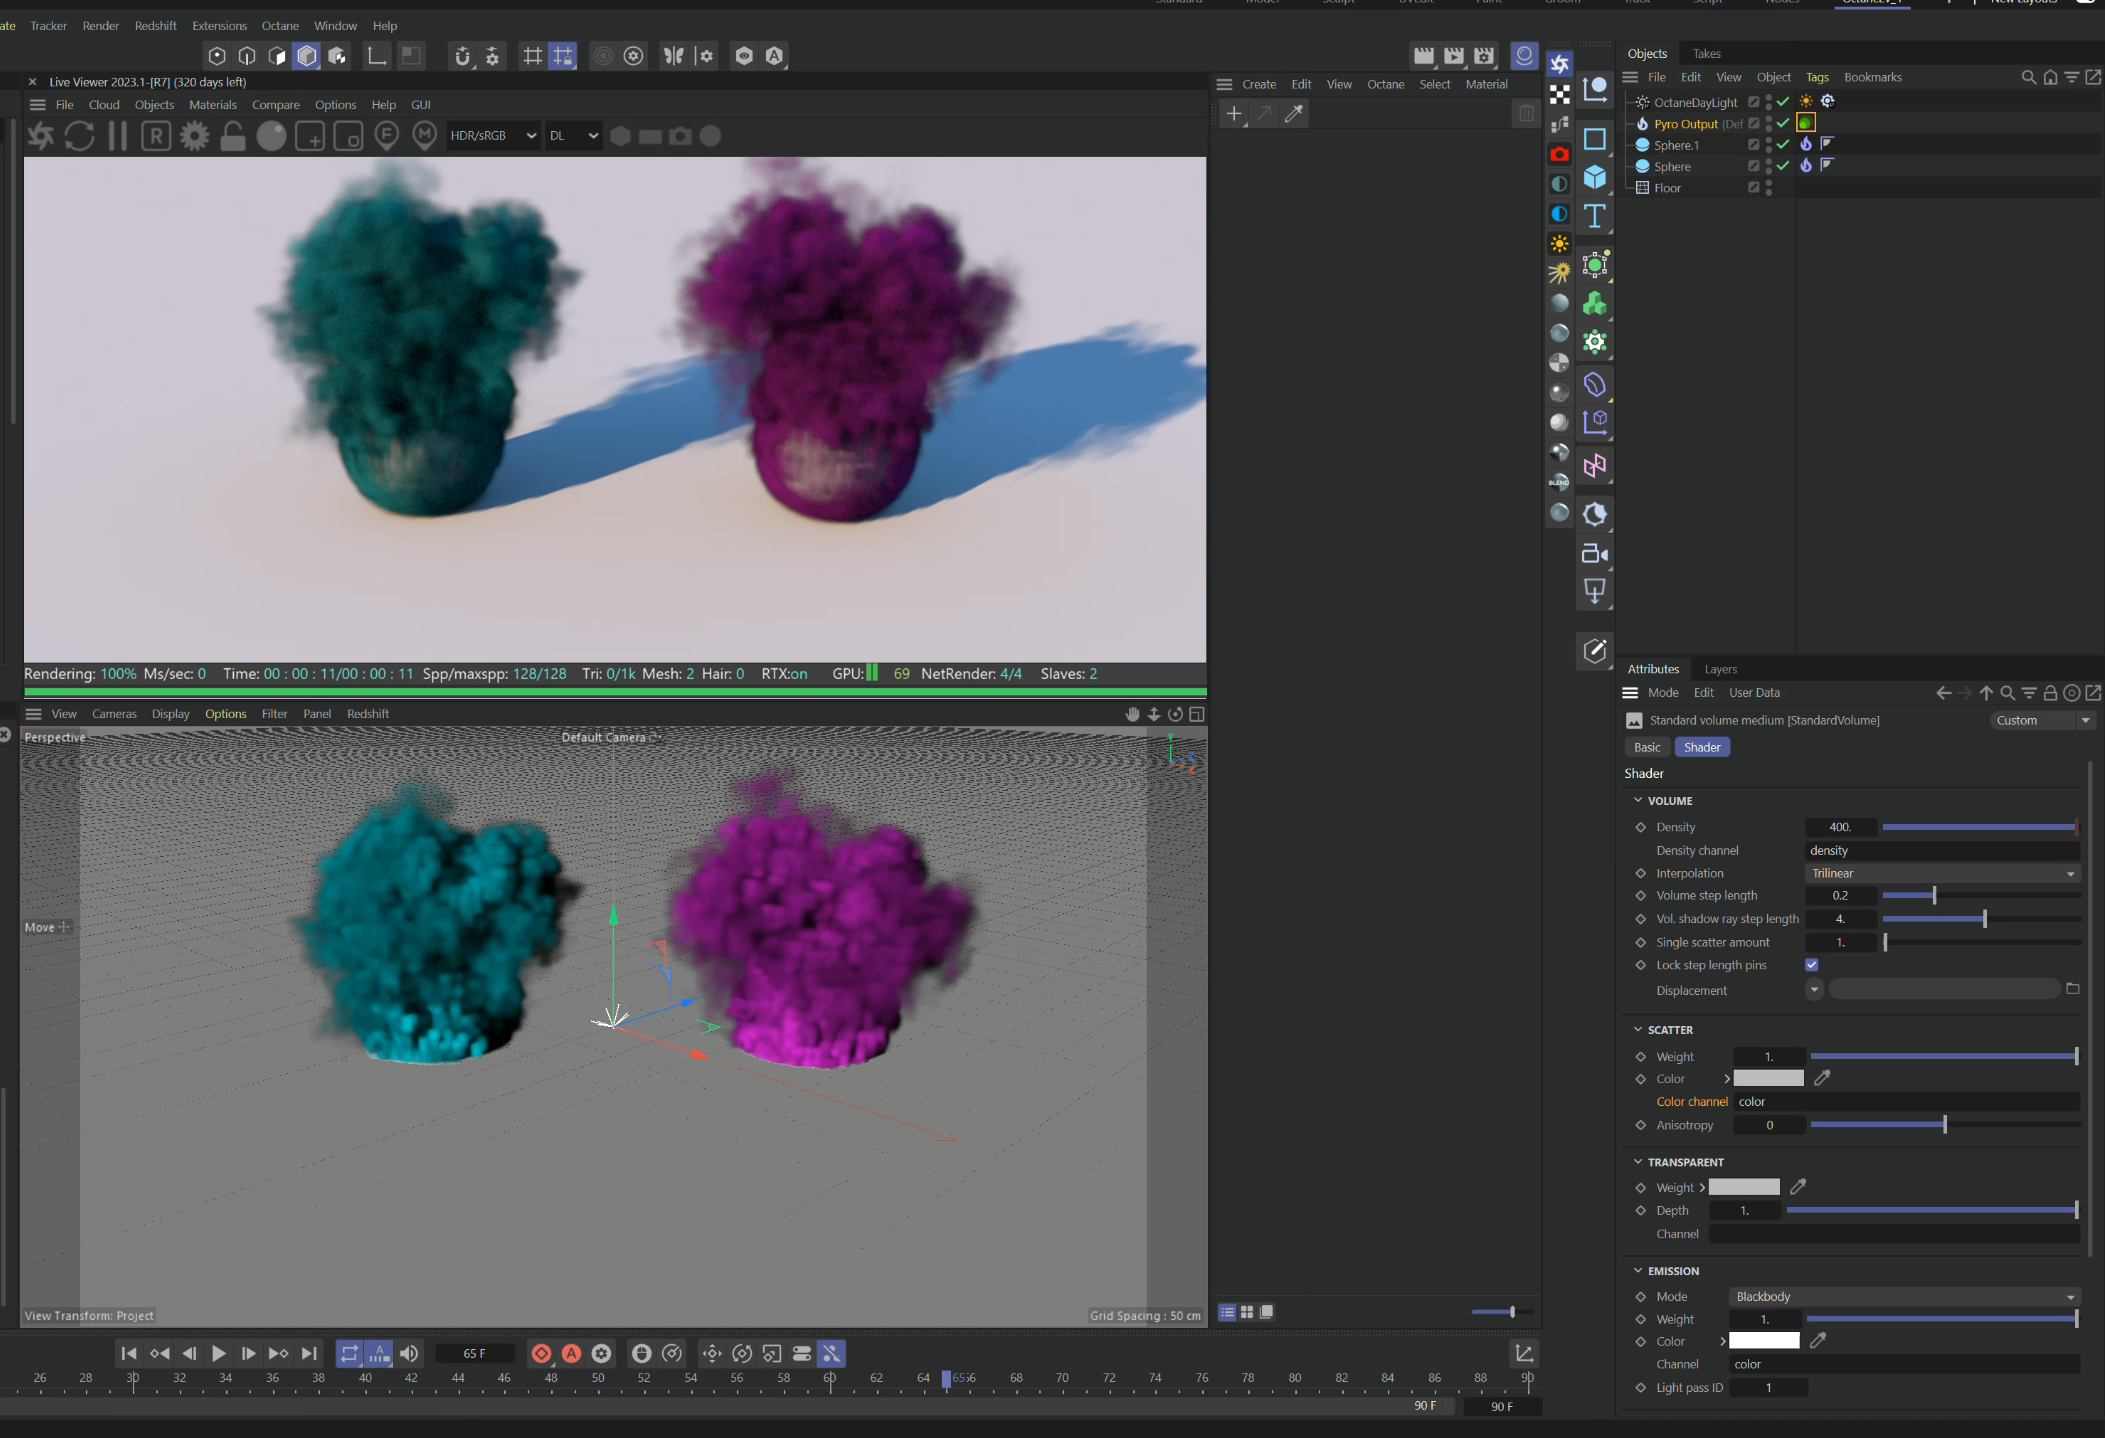Open the Basic attributes tab
The height and width of the screenshot is (1438, 2105).
point(1646,747)
